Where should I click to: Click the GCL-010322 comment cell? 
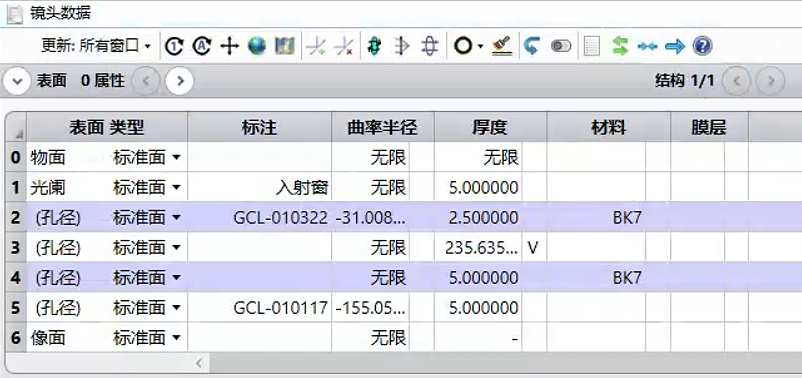tap(259, 218)
